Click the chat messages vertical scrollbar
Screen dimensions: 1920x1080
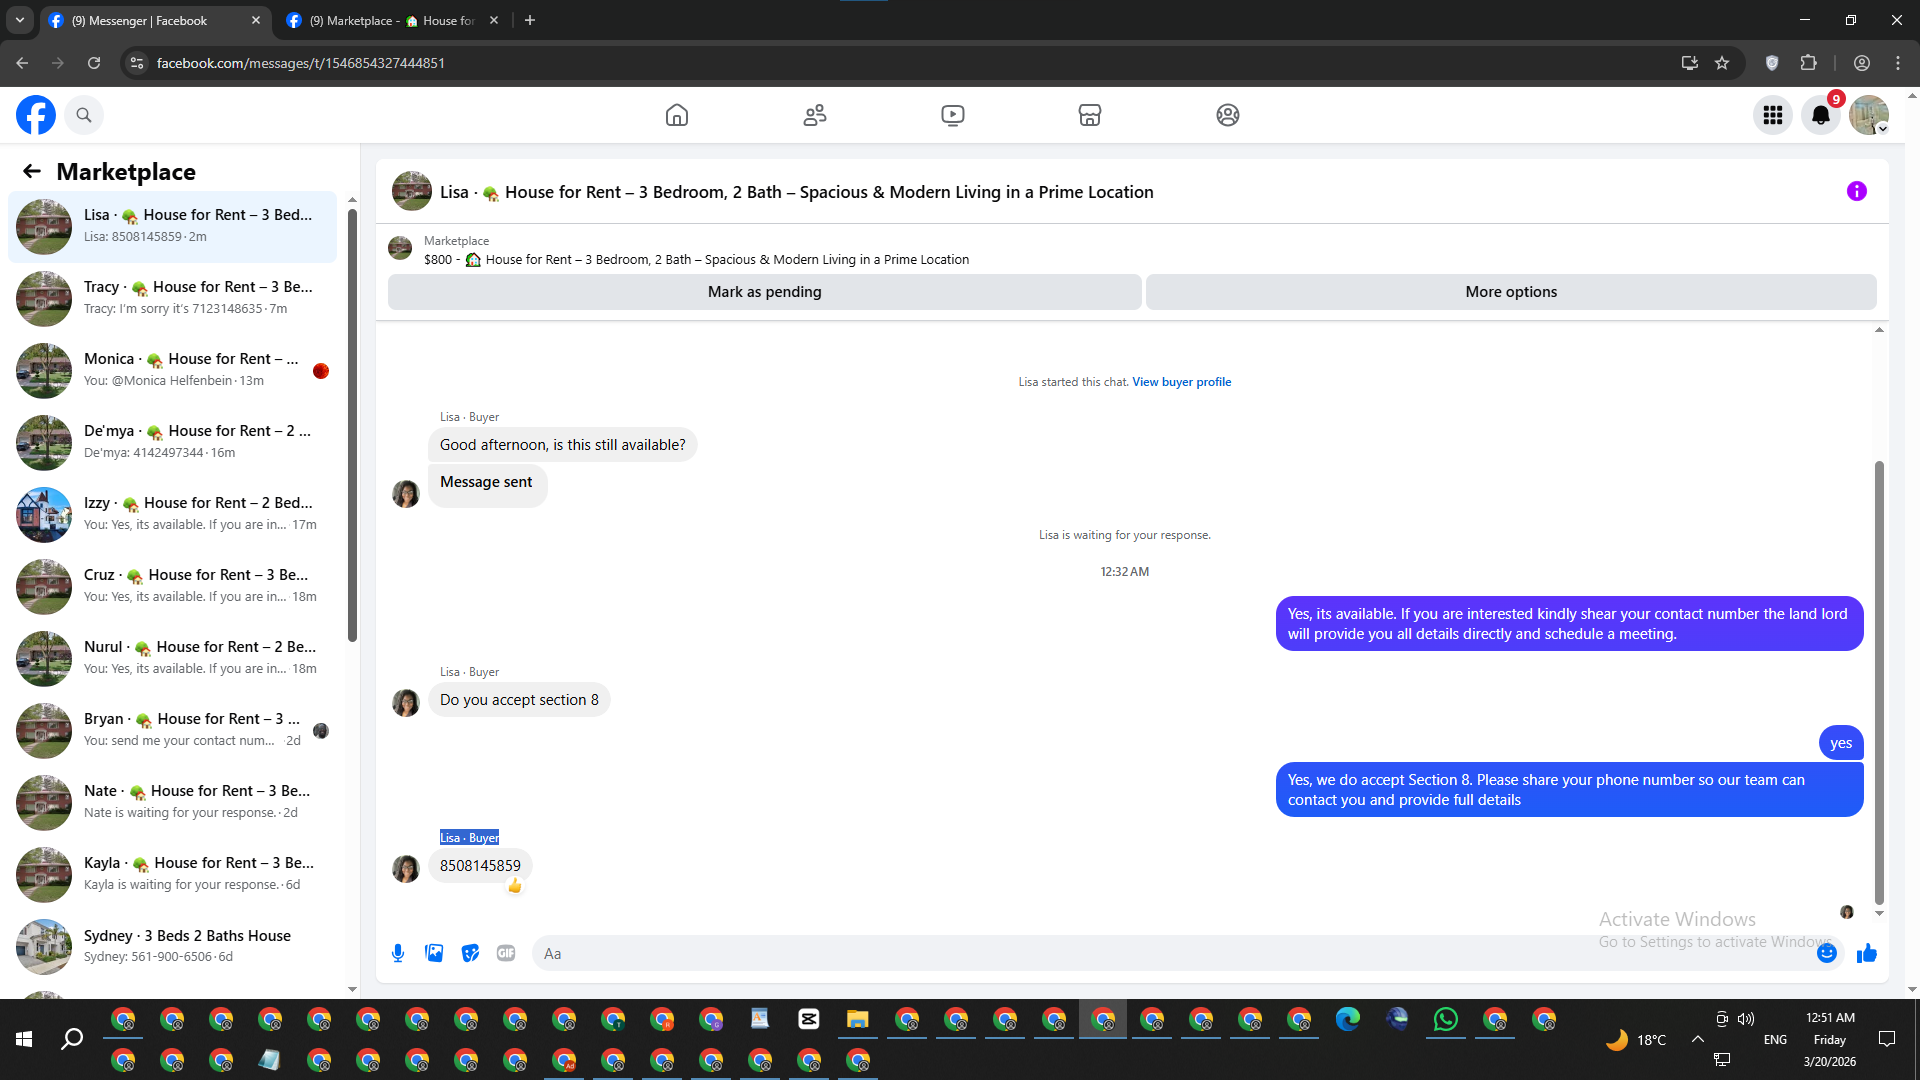tap(1879, 680)
